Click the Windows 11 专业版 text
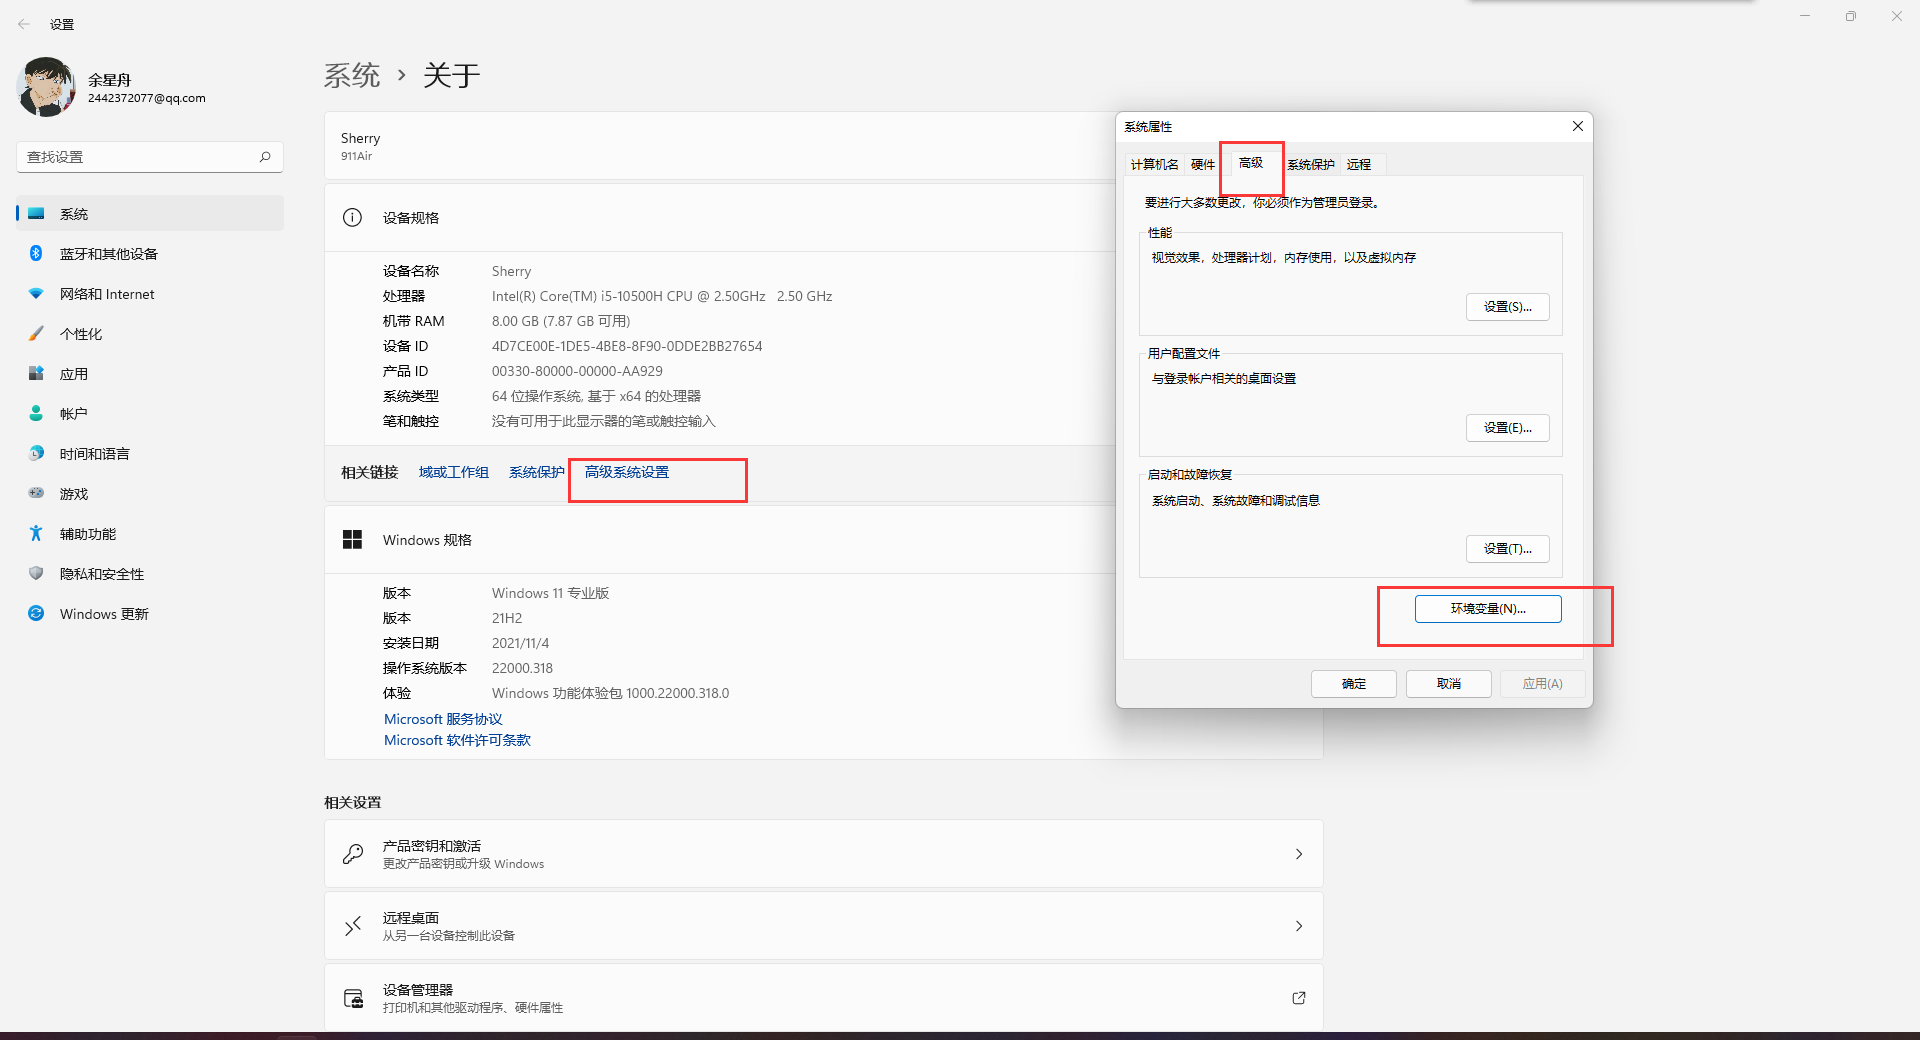Screen dimensions: 1920x1040 (x=550, y=593)
